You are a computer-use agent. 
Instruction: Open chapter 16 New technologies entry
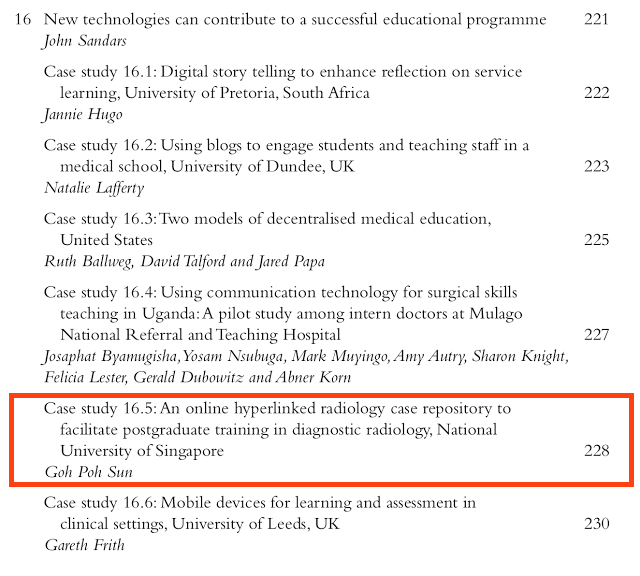point(295,19)
